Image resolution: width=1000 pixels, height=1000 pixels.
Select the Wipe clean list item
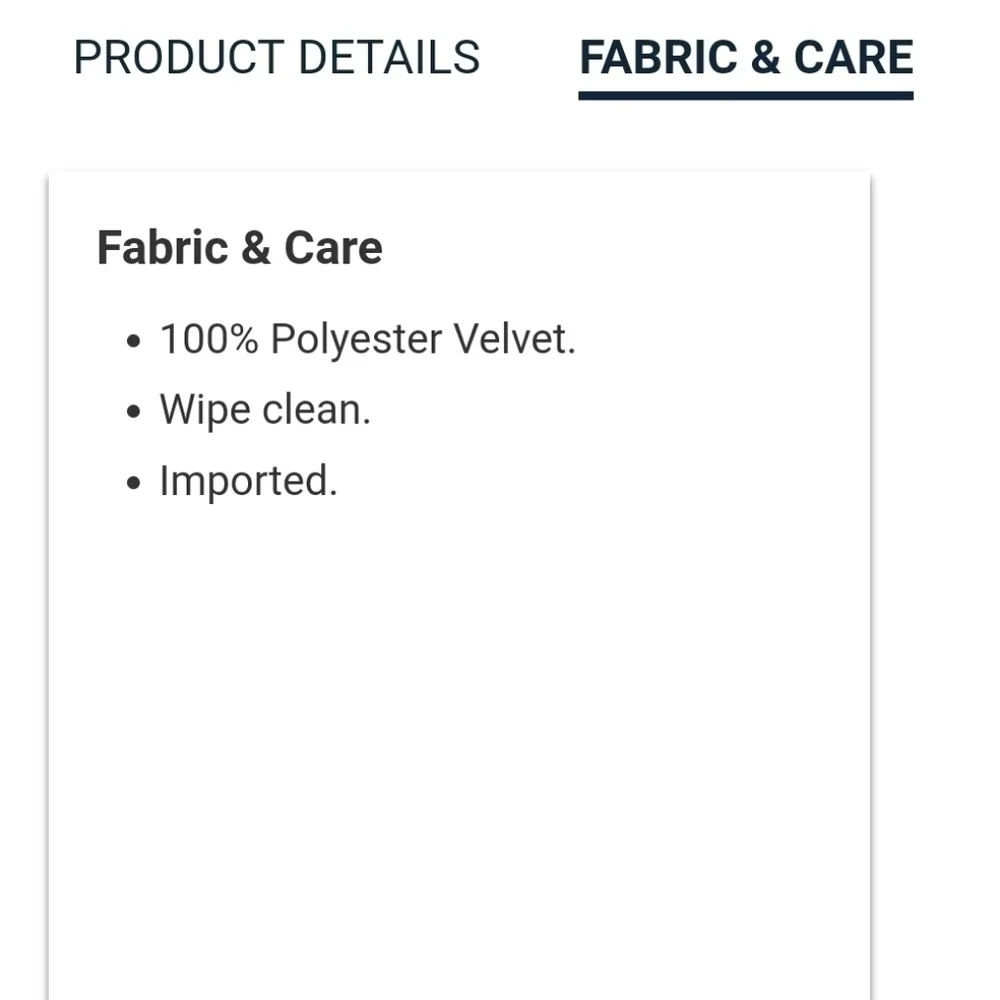pyautogui.click(x=265, y=410)
